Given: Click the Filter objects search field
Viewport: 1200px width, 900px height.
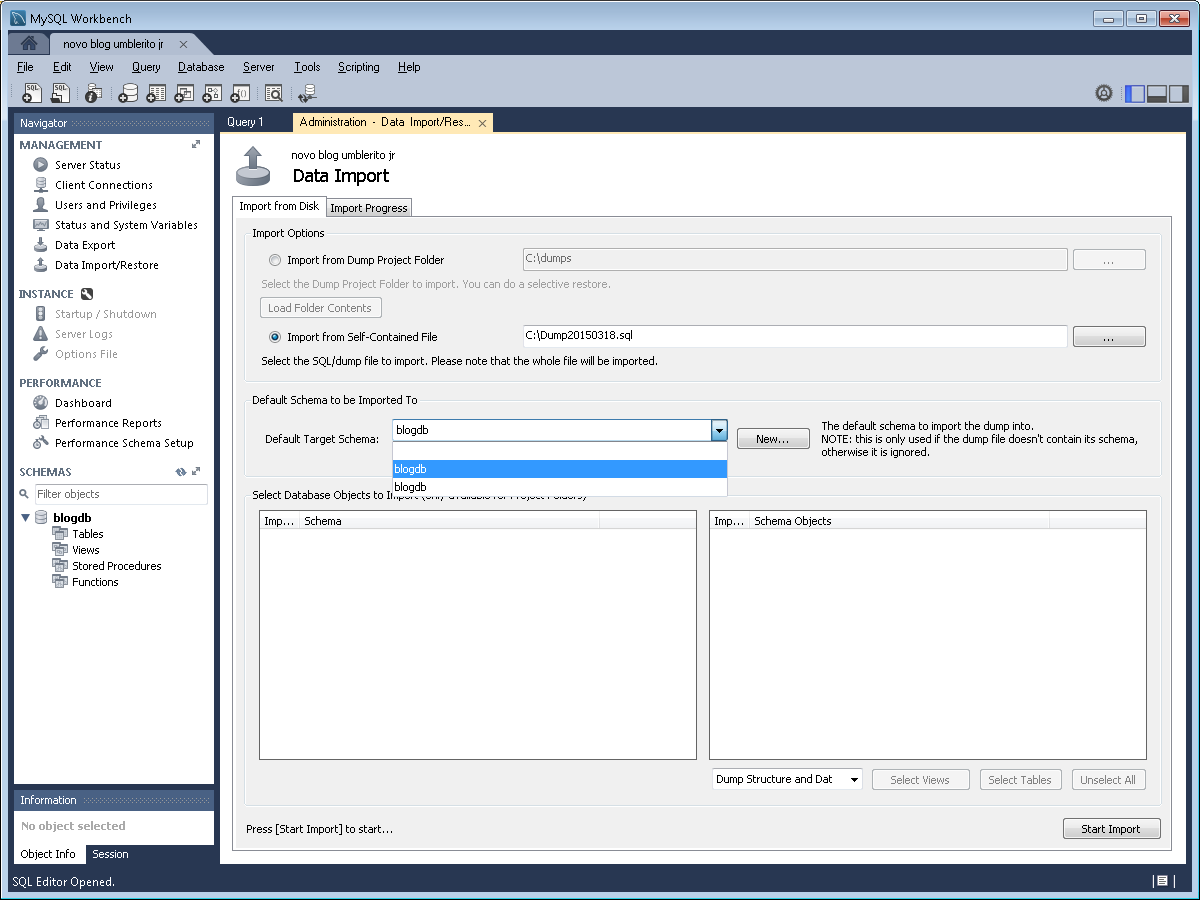Looking at the screenshot, I should (x=120, y=494).
